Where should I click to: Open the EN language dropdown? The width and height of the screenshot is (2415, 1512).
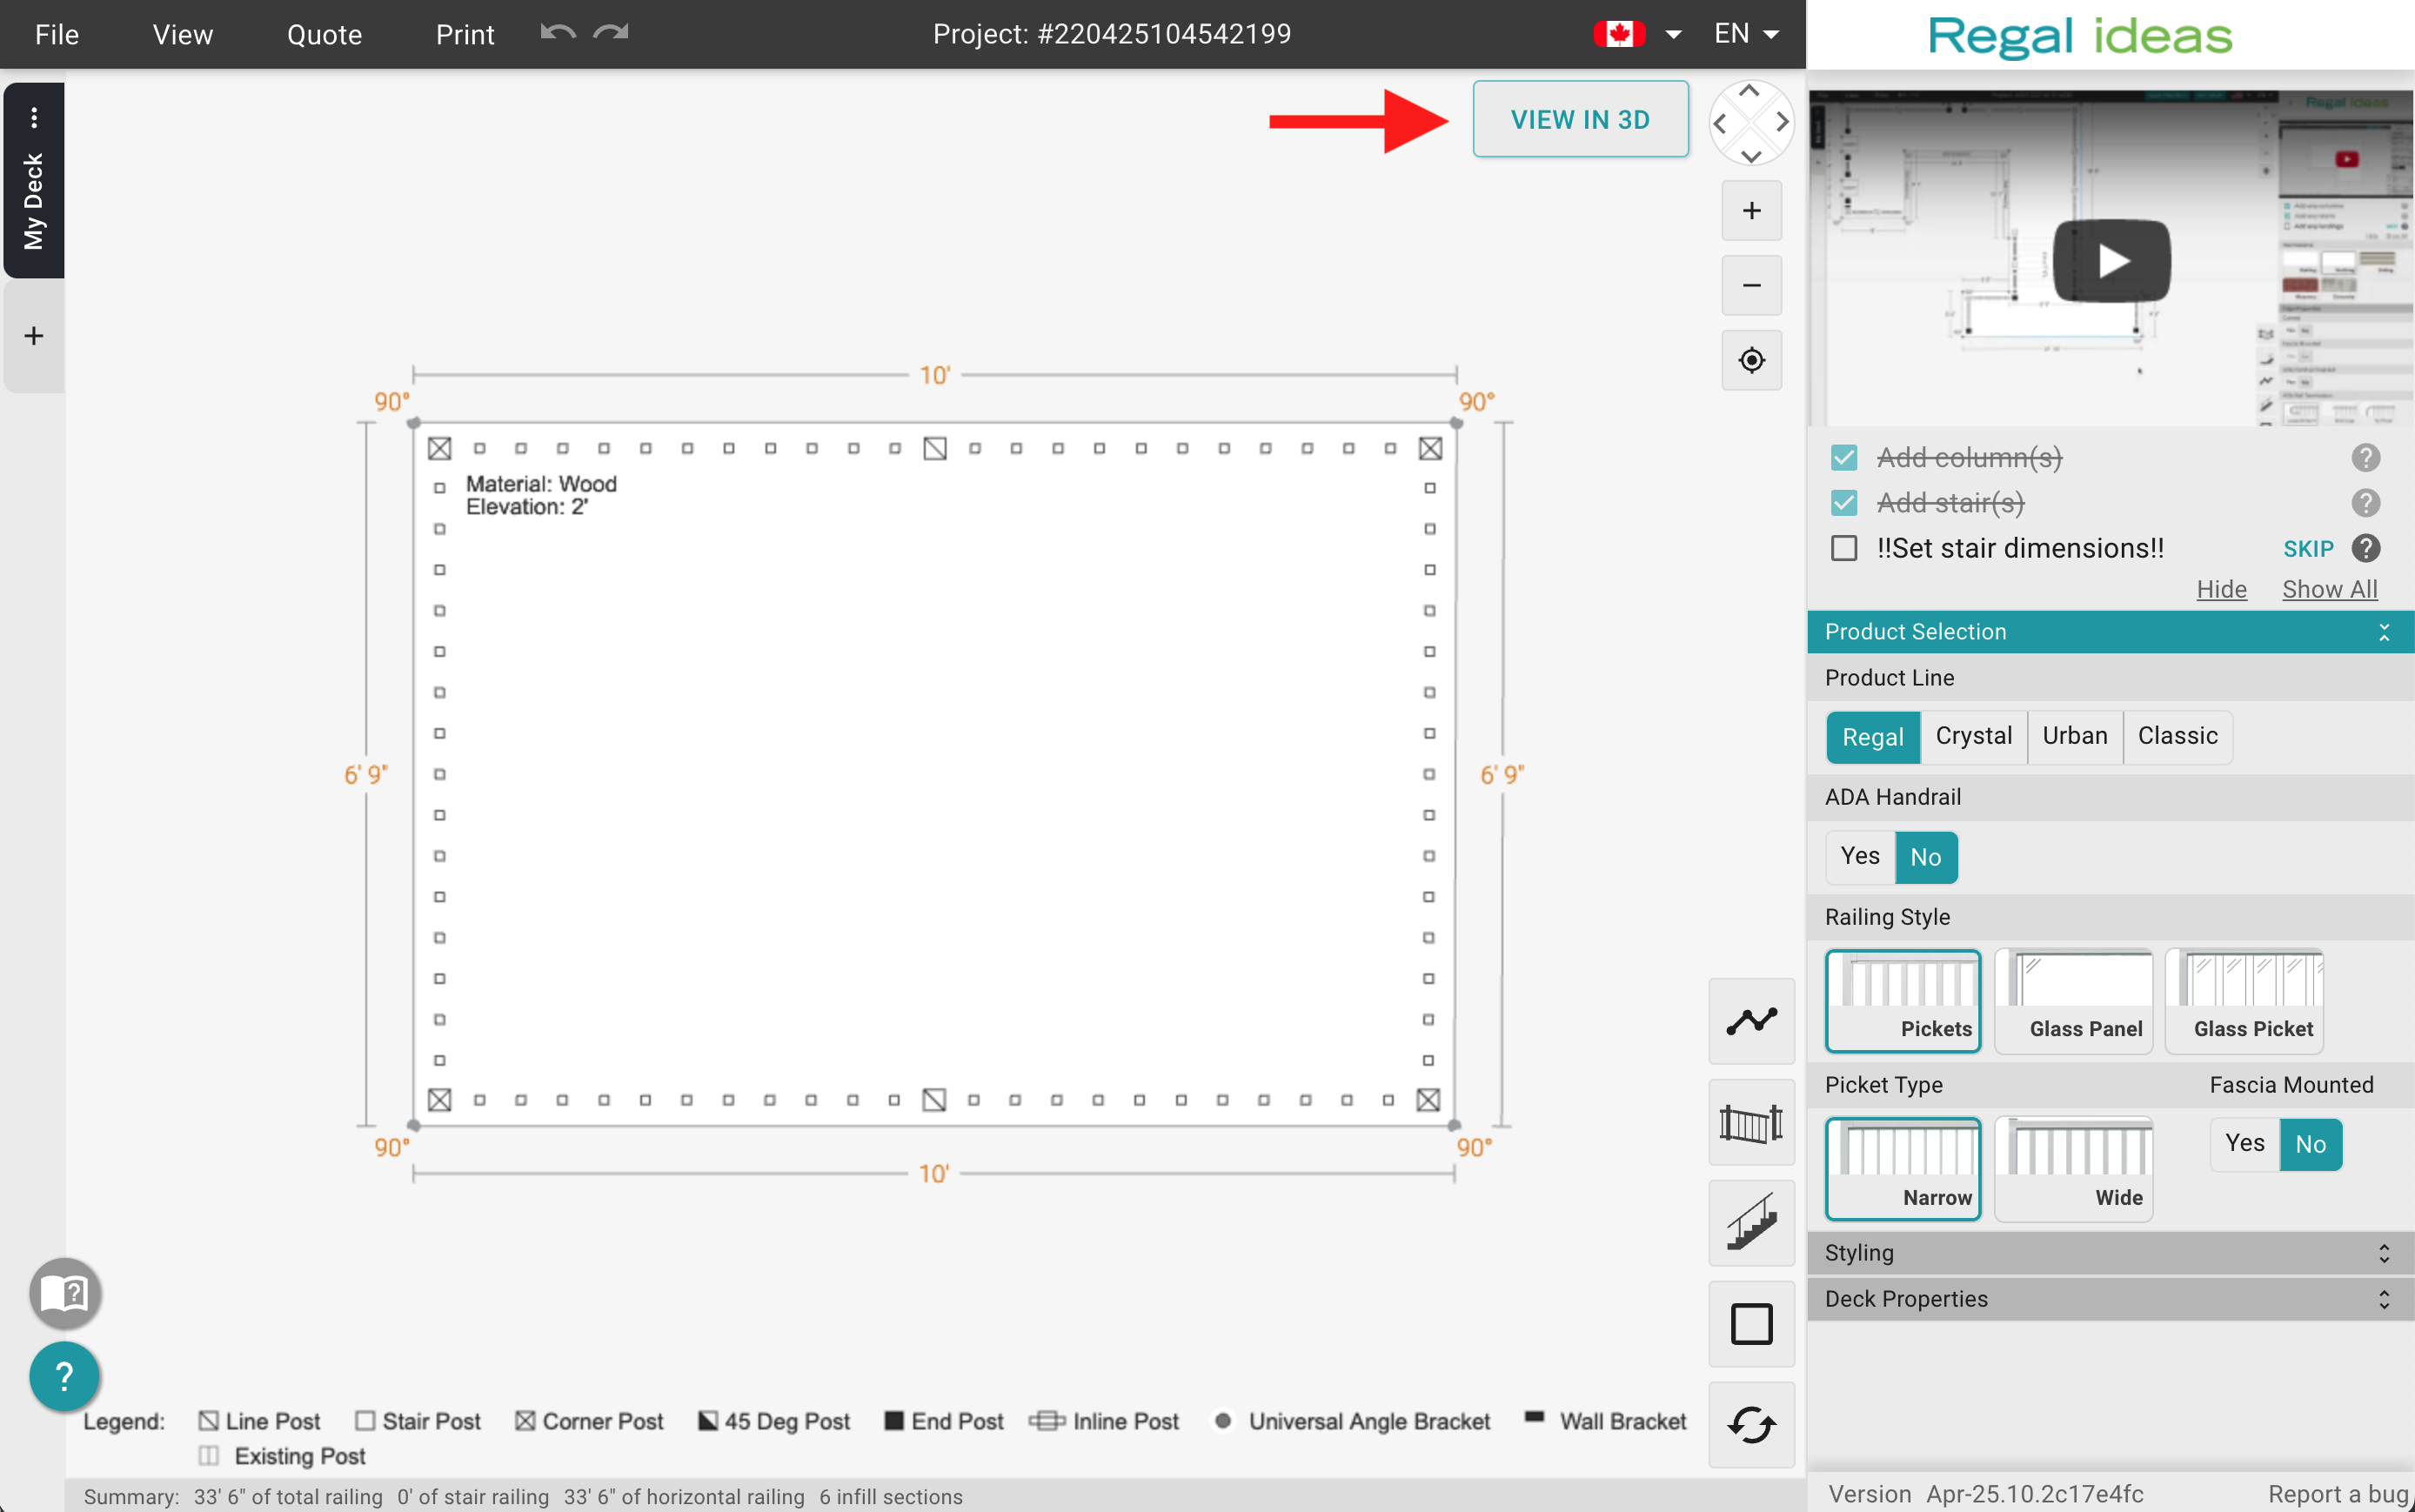(x=1746, y=34)
